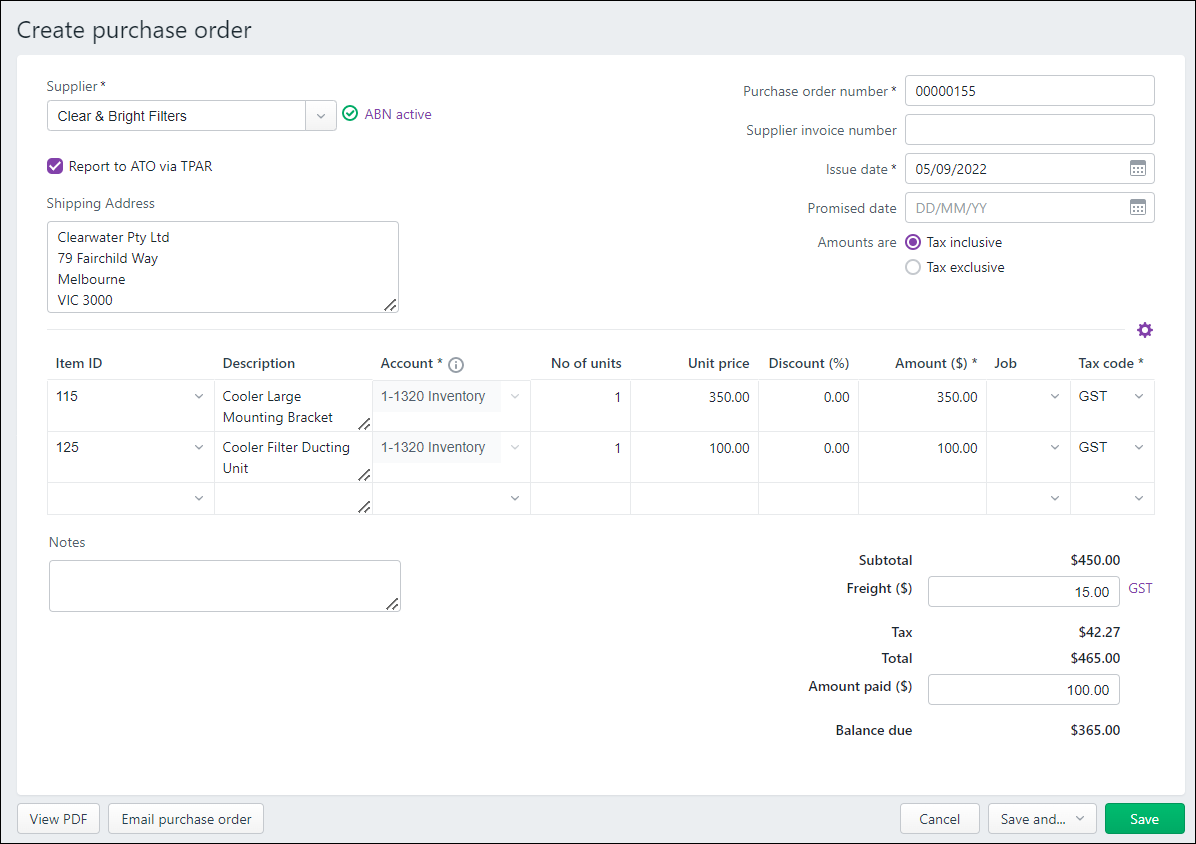Screen dimensions: 1196x844
Task: Open the Supplier dropdown arrow
Action: [321, 115]
